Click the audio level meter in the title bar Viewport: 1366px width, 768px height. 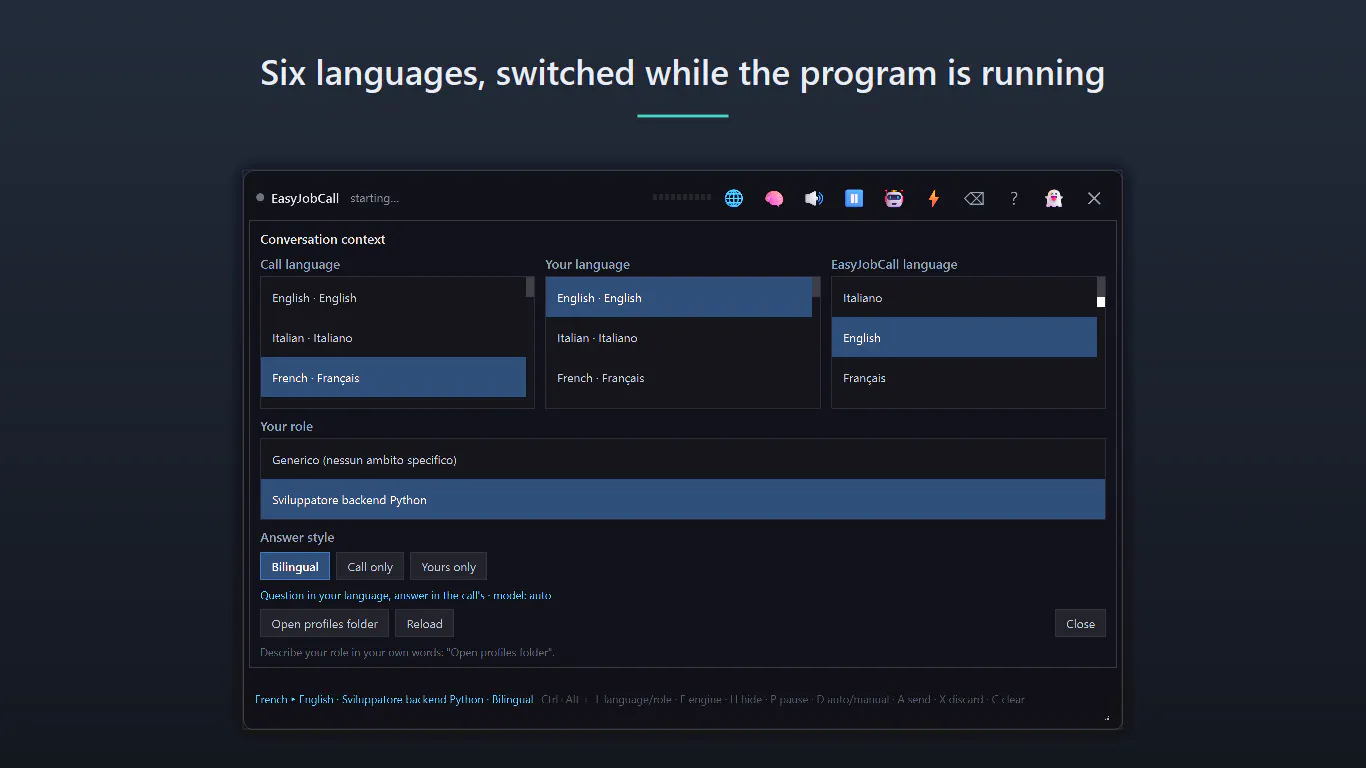682,198
